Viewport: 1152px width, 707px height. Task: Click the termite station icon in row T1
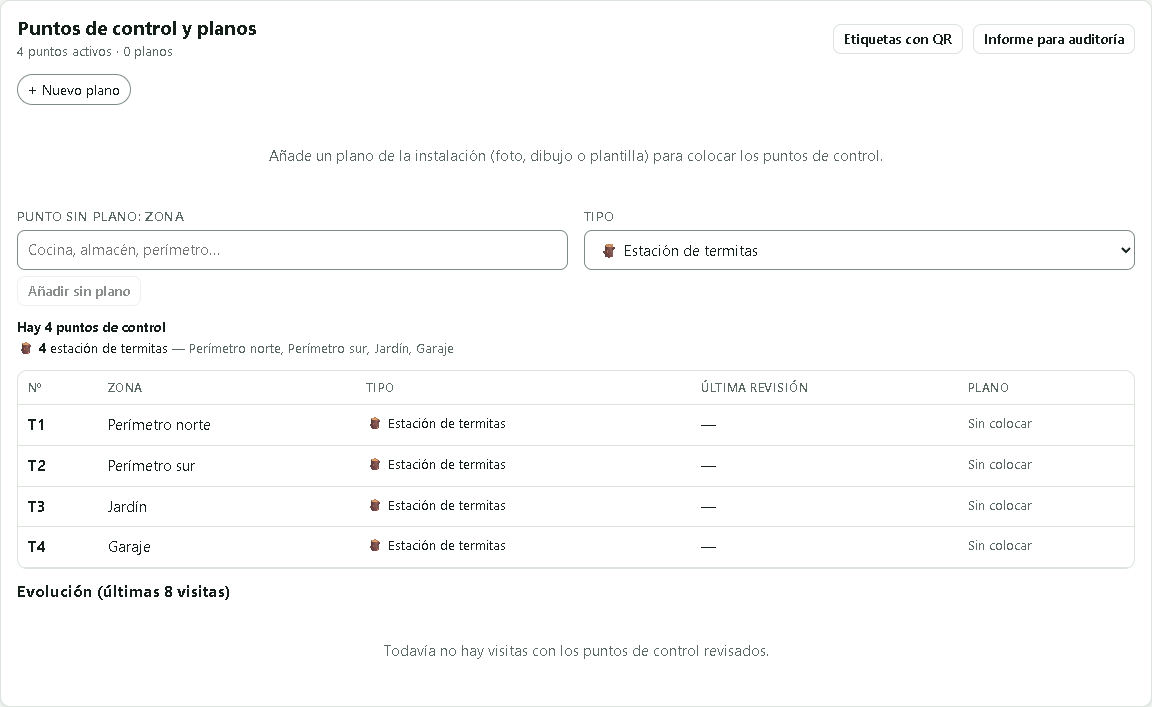coord(375,423)
